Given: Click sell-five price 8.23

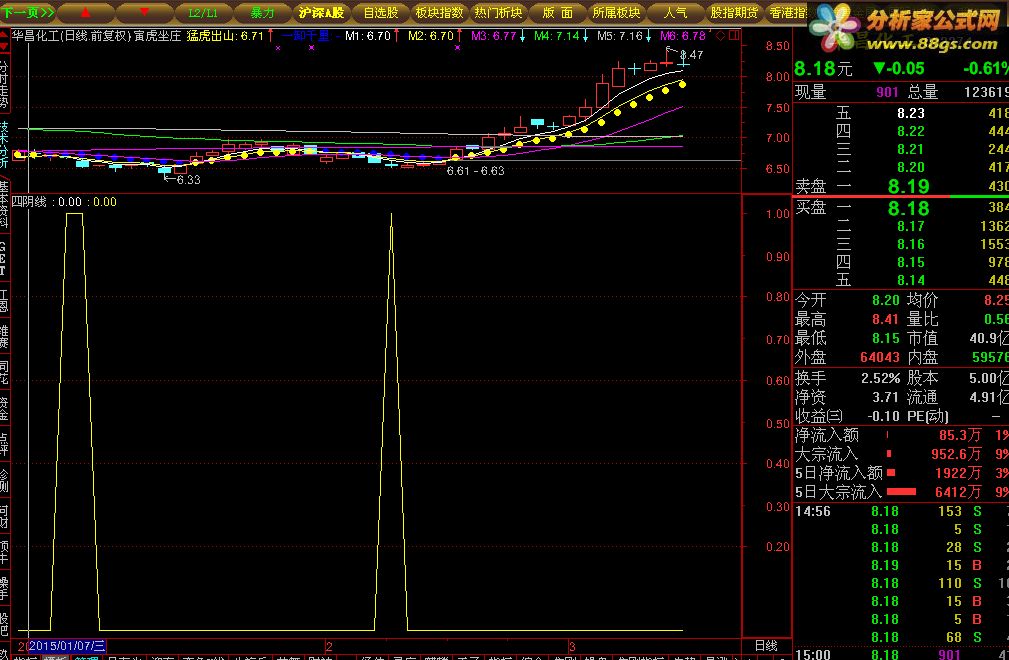Looking at the screenshot, I should 911,113.
